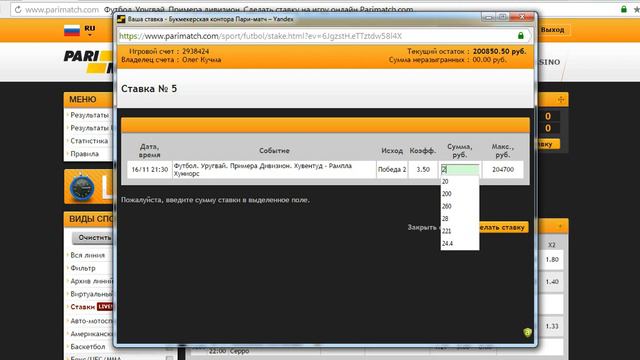Click the 1.80 odds cell behind popup

pyautogui.click(x=552, y=260)
